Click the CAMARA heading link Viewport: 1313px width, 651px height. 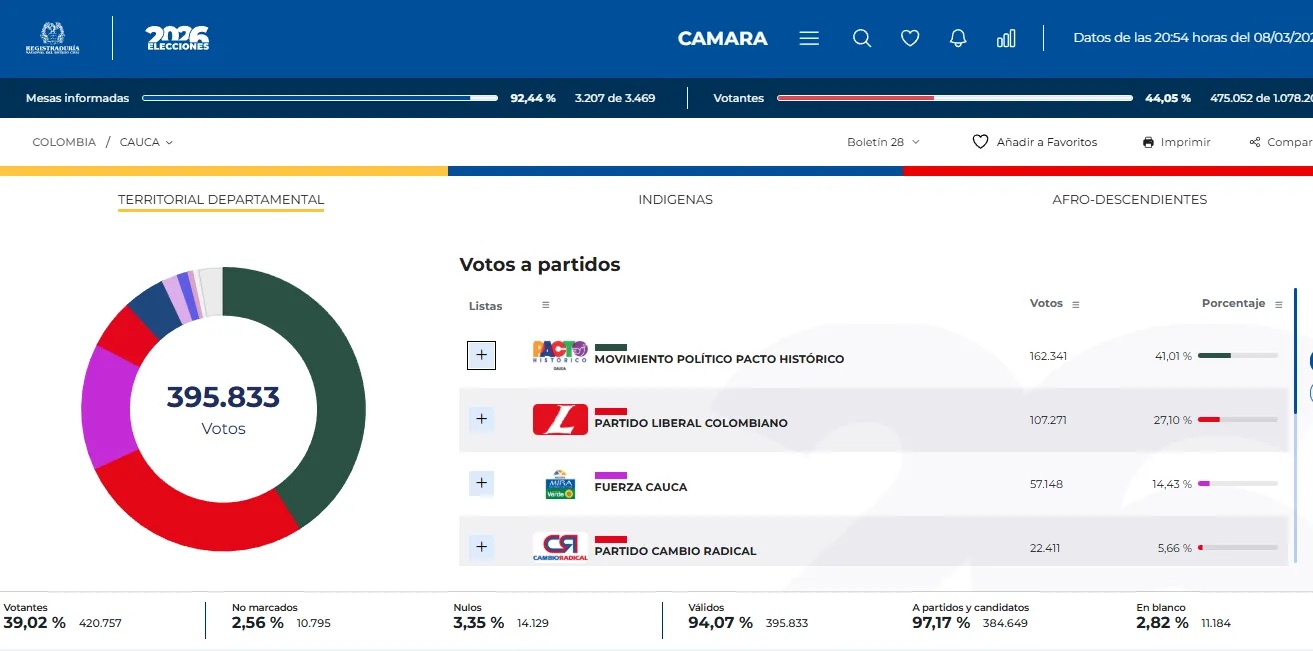pos(722,38)
